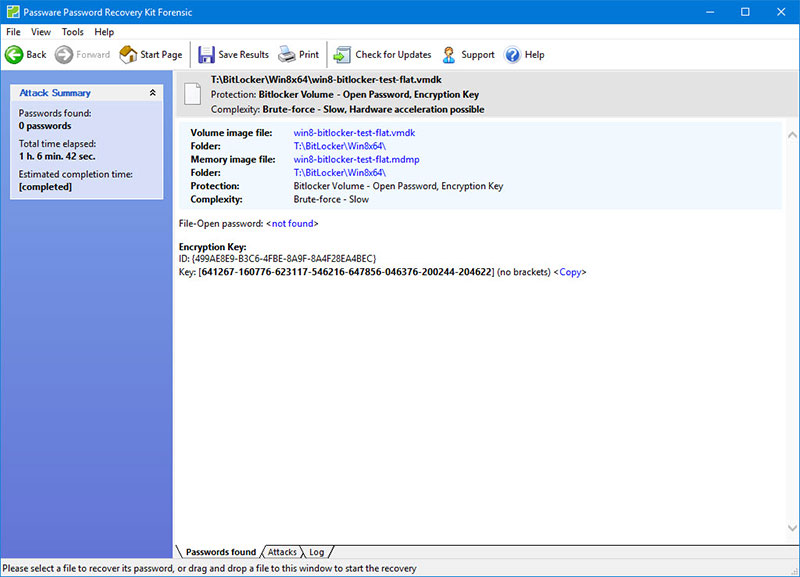The width and height of the screenshot is (800, 577).
Task: Click the Save Results floppy disk icon
Action: point(206,55)
